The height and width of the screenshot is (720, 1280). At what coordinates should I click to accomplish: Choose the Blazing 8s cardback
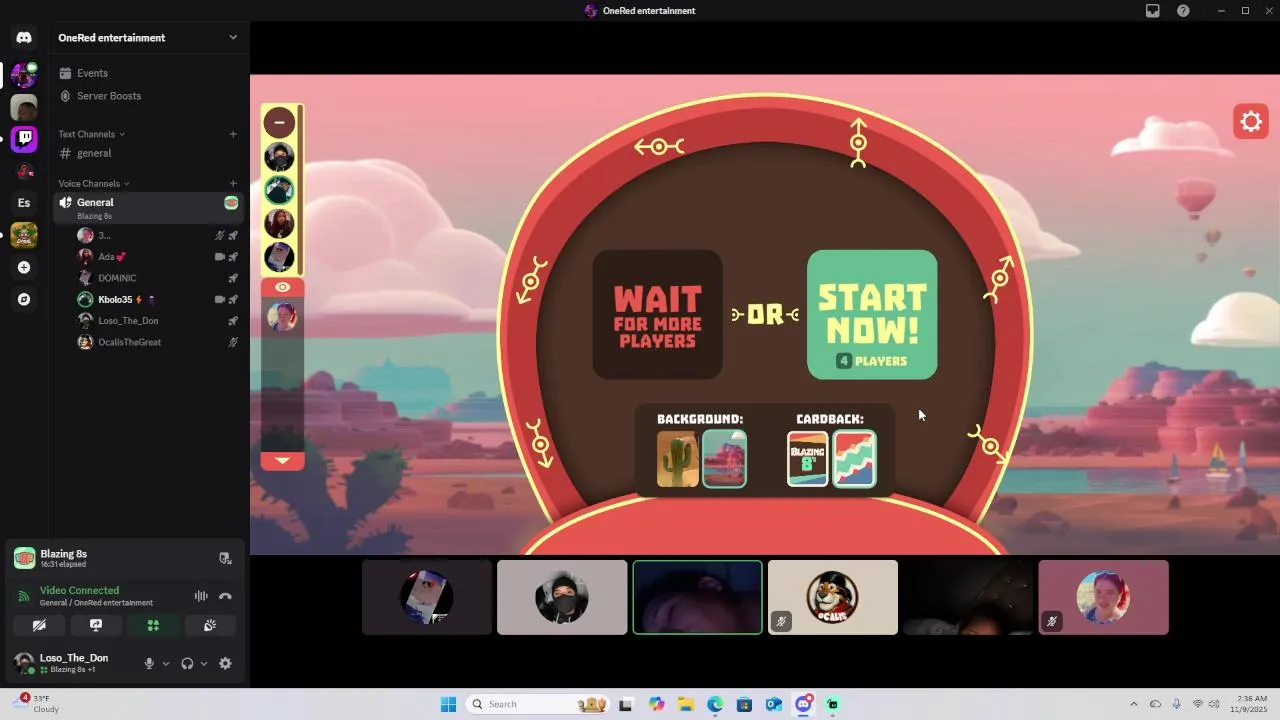808,459
